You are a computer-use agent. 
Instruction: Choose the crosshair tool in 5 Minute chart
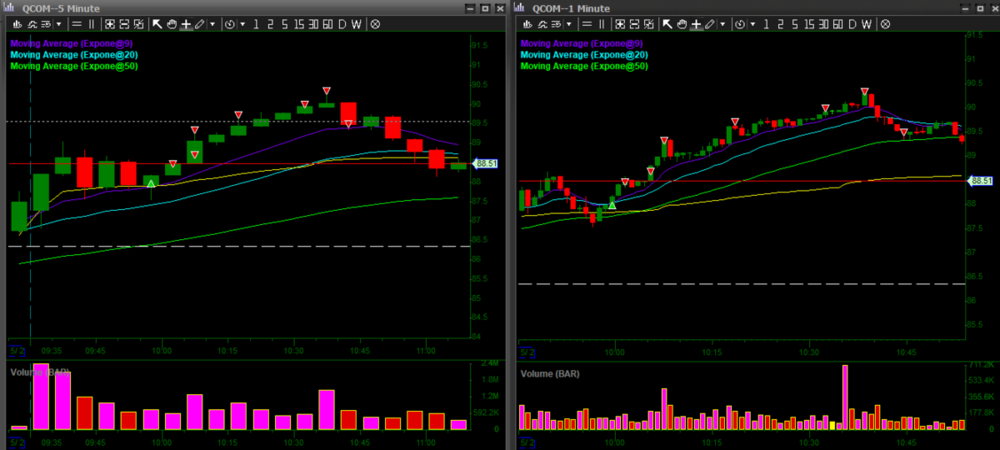pyautogui.click(x=186, y=23)
